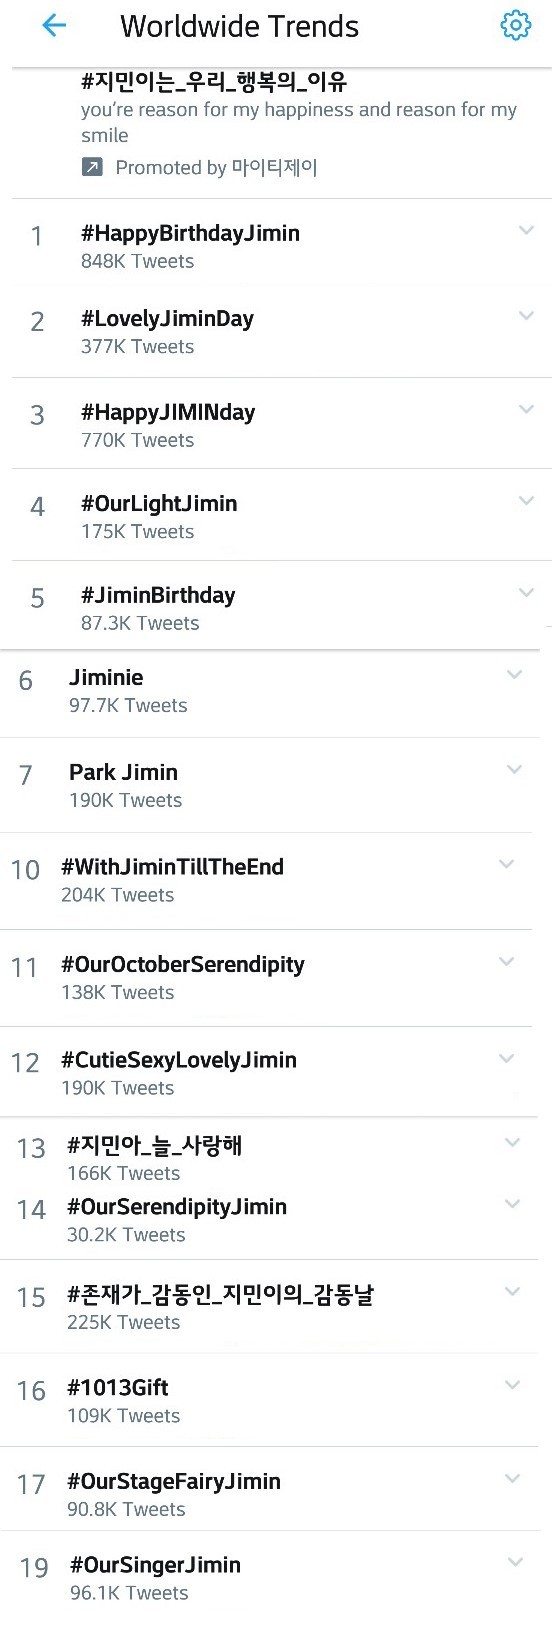Expand options chevron for #HappyBirthdayJimin
This screenshot has height=1630, width=557.
tap(526, 231)
